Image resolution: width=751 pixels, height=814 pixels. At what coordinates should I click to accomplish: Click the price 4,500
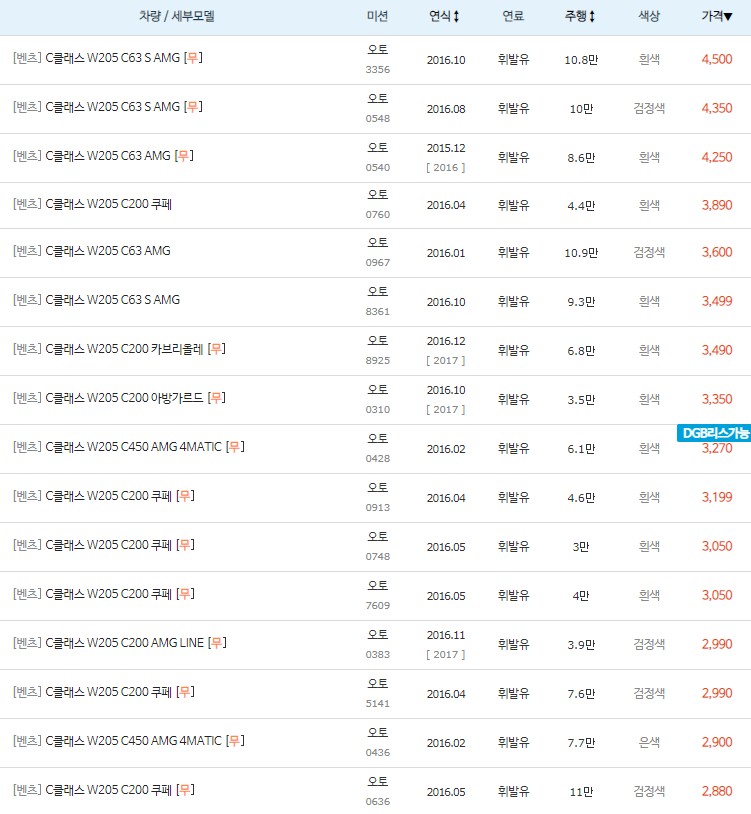pyautogui.click(x=717, y=59)
